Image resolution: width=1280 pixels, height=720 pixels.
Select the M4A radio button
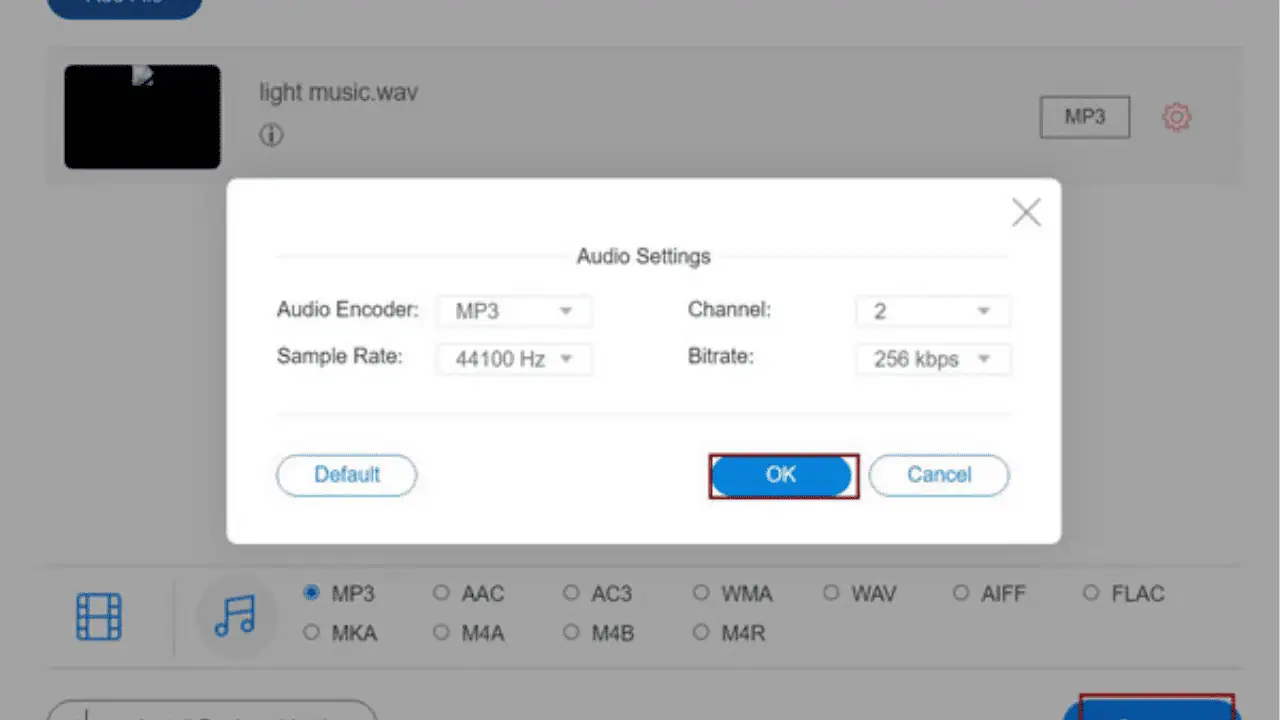pyautogui.click(x=441, y=633)
